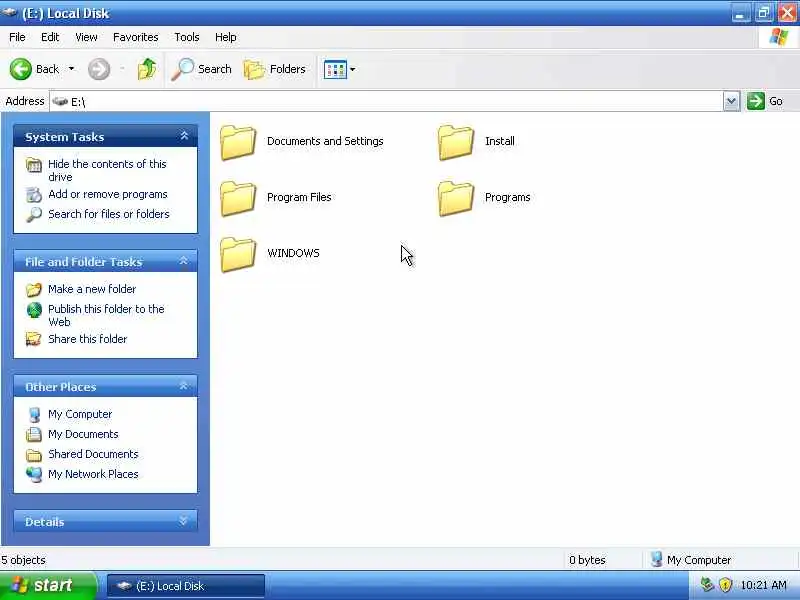
Task: Select the WINDOWS folder icon
Action: click(238, 254)
